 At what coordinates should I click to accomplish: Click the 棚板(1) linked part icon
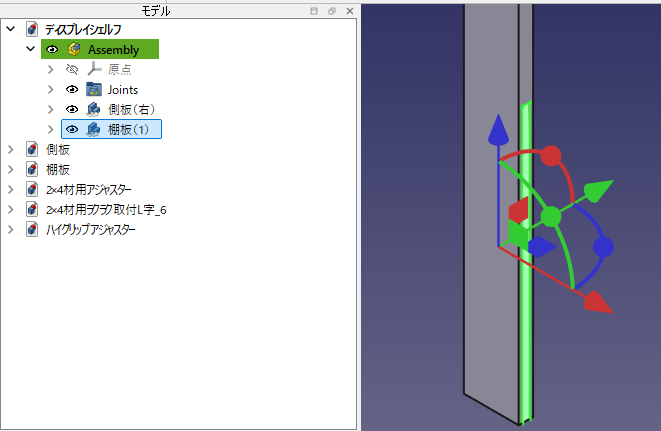[94, 129]
